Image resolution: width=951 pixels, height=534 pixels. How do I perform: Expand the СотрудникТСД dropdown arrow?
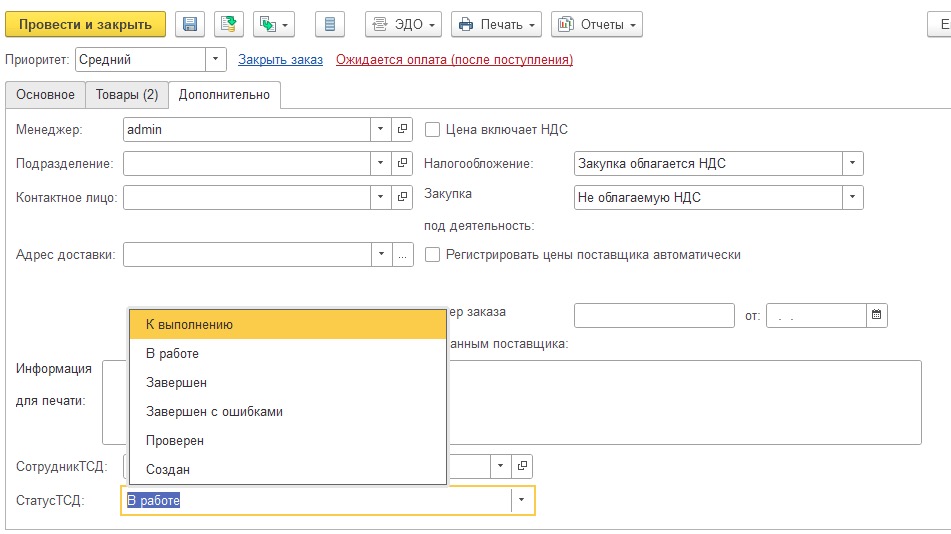point(500,466)
